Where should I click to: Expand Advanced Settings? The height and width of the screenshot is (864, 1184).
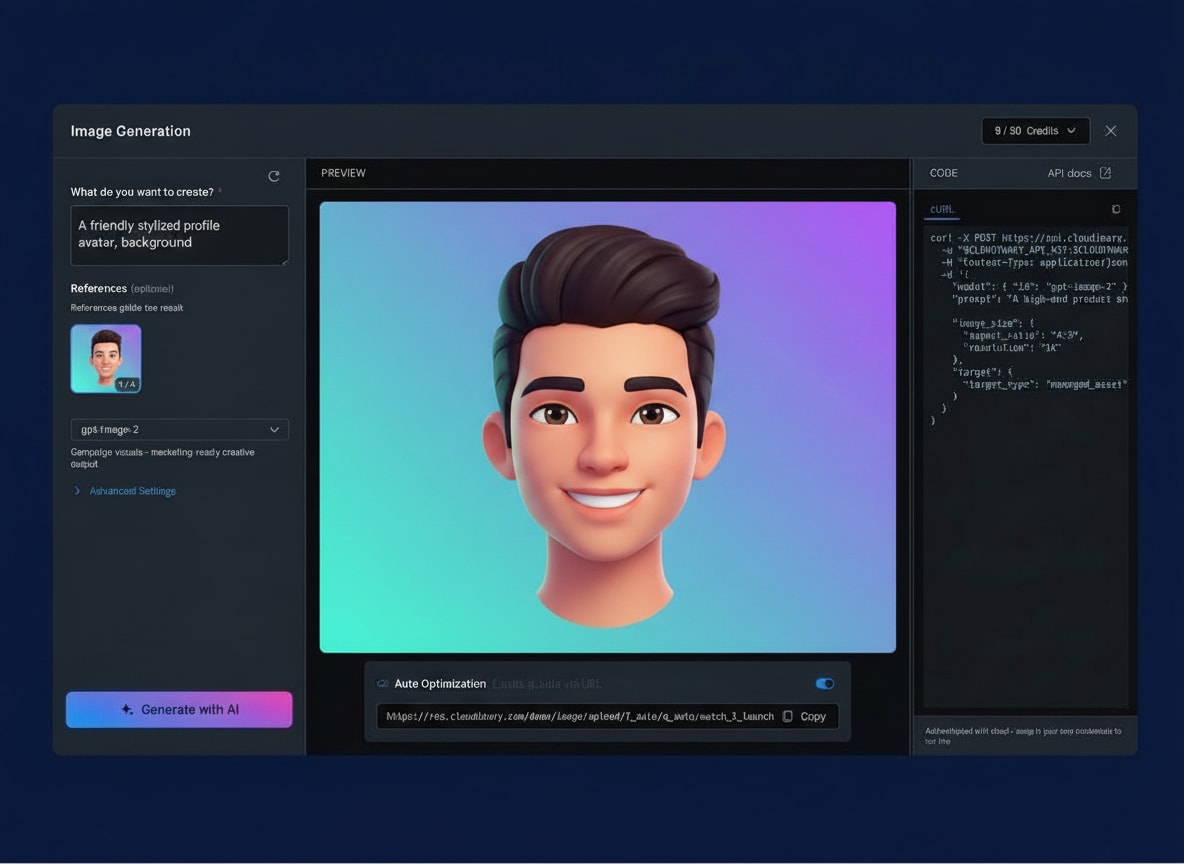(125, 491)
